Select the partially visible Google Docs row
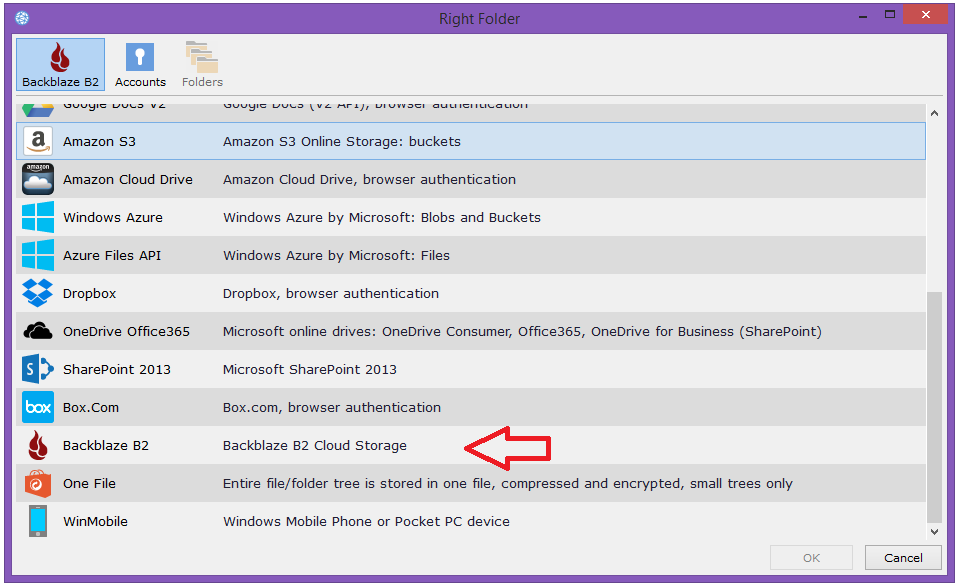The width and height of the screenshot is (958, 588). (x=300, y=108)
